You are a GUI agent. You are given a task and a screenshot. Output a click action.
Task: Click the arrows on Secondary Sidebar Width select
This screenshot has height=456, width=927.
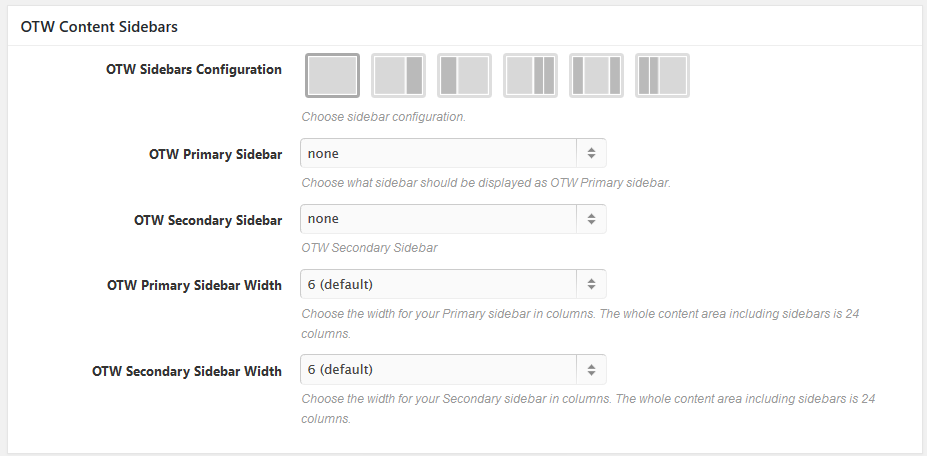point(591,370)
